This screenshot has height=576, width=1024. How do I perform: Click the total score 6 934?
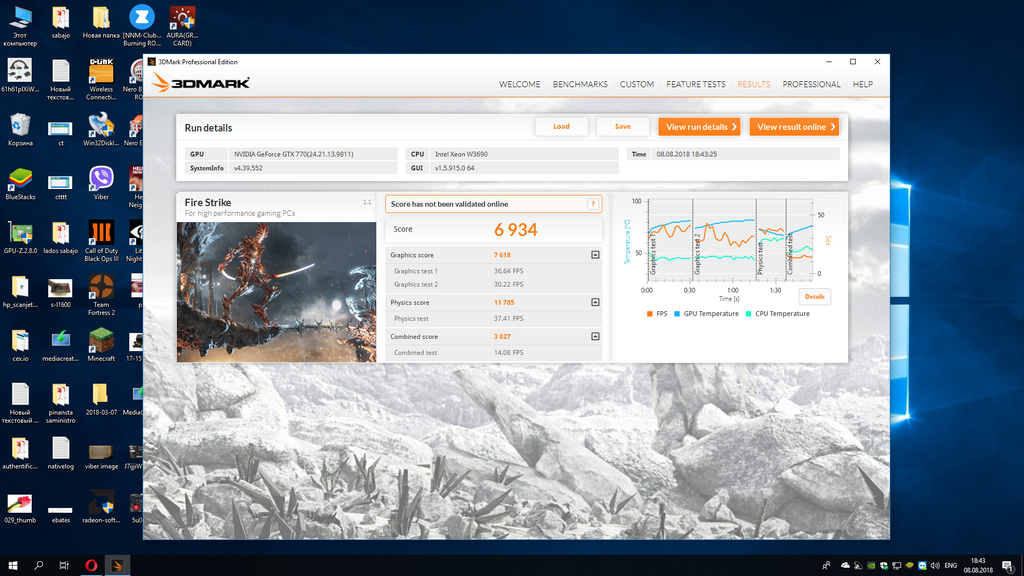(515, 230)
